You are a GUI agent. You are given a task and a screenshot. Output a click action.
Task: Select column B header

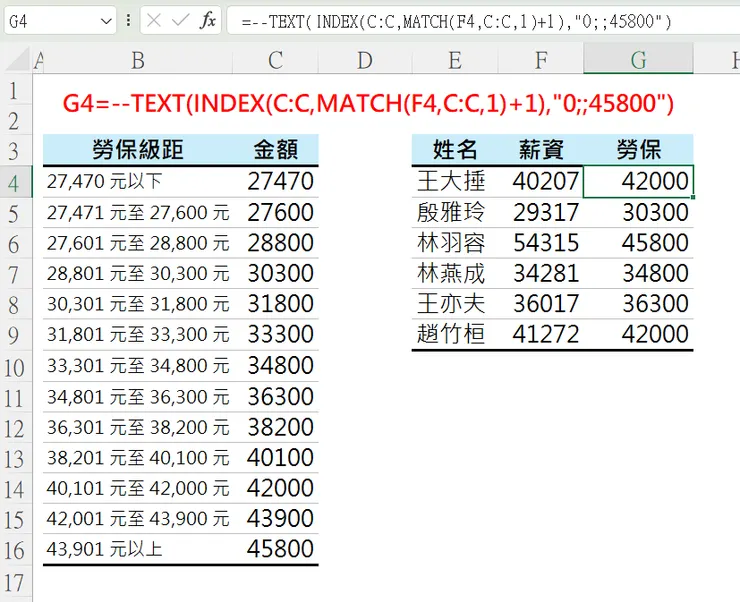(138, 60)
